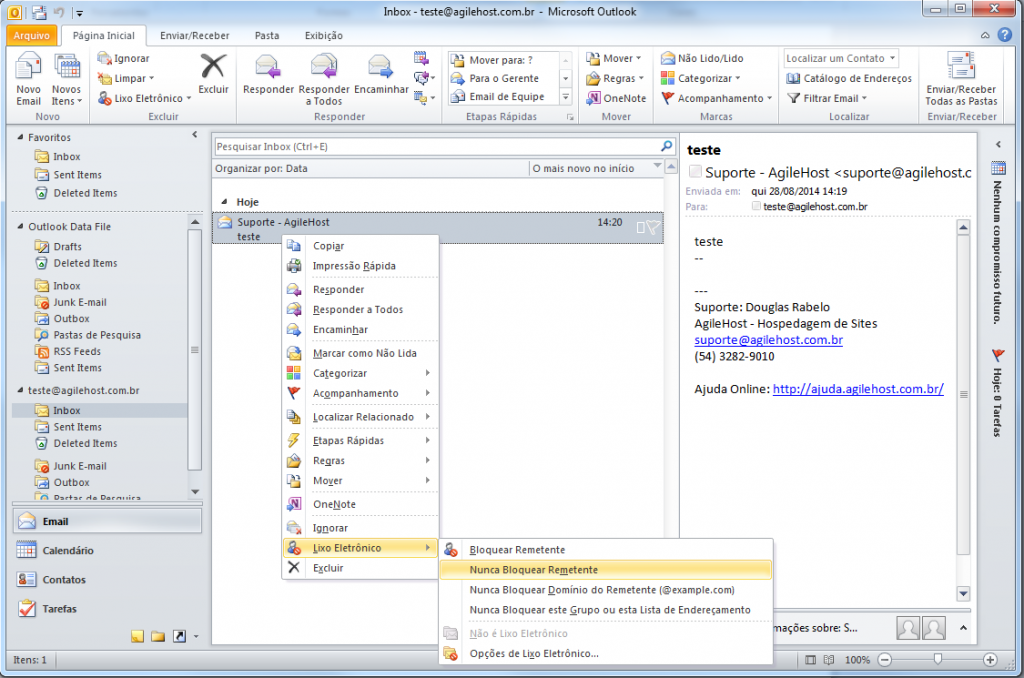Viewport: 1024px width, 678px height.
Task: Select Bloquear Remetente in the submenu
Action: [606, 550]
